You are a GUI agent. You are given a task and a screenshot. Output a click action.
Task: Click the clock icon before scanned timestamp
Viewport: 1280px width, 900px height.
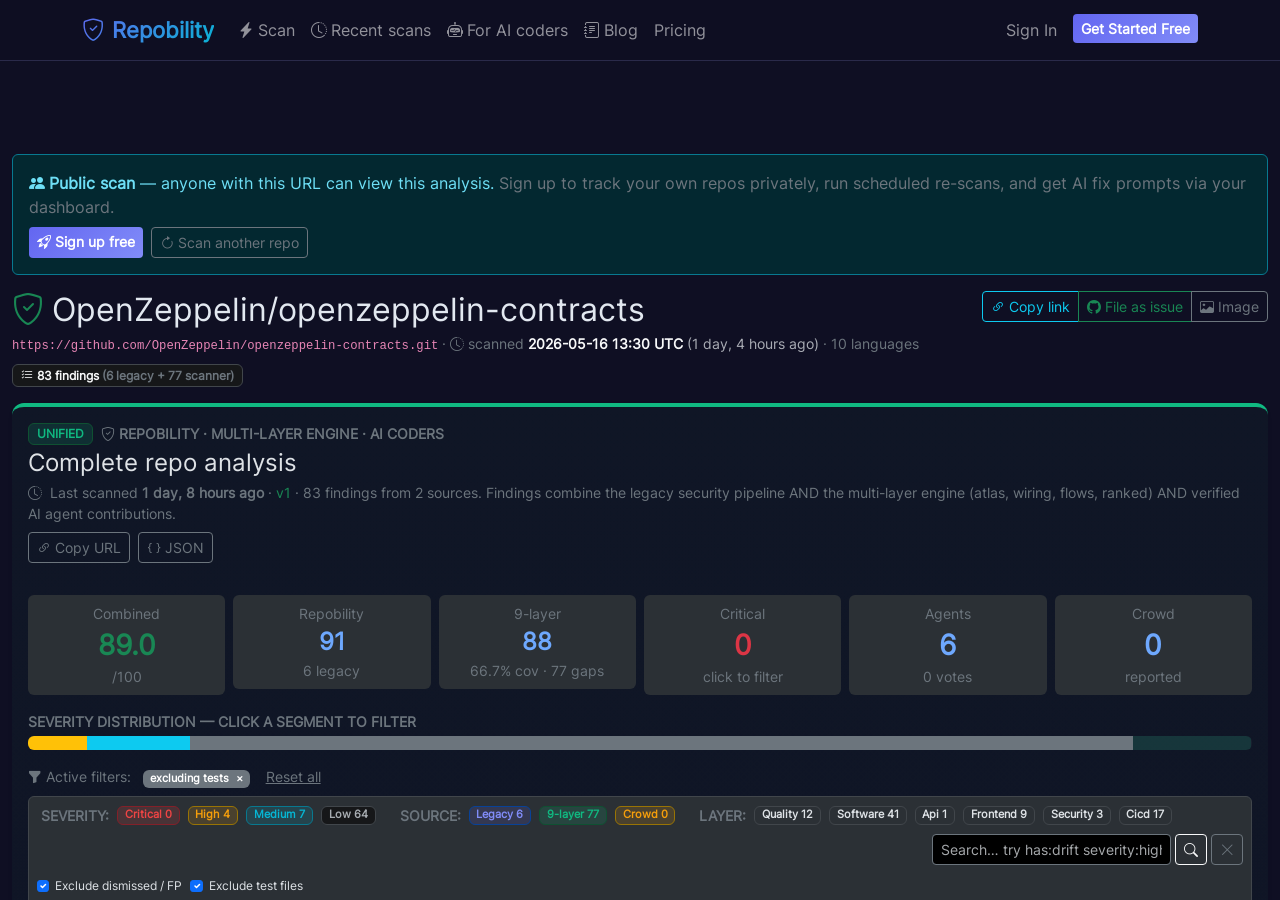pos(457,344)
